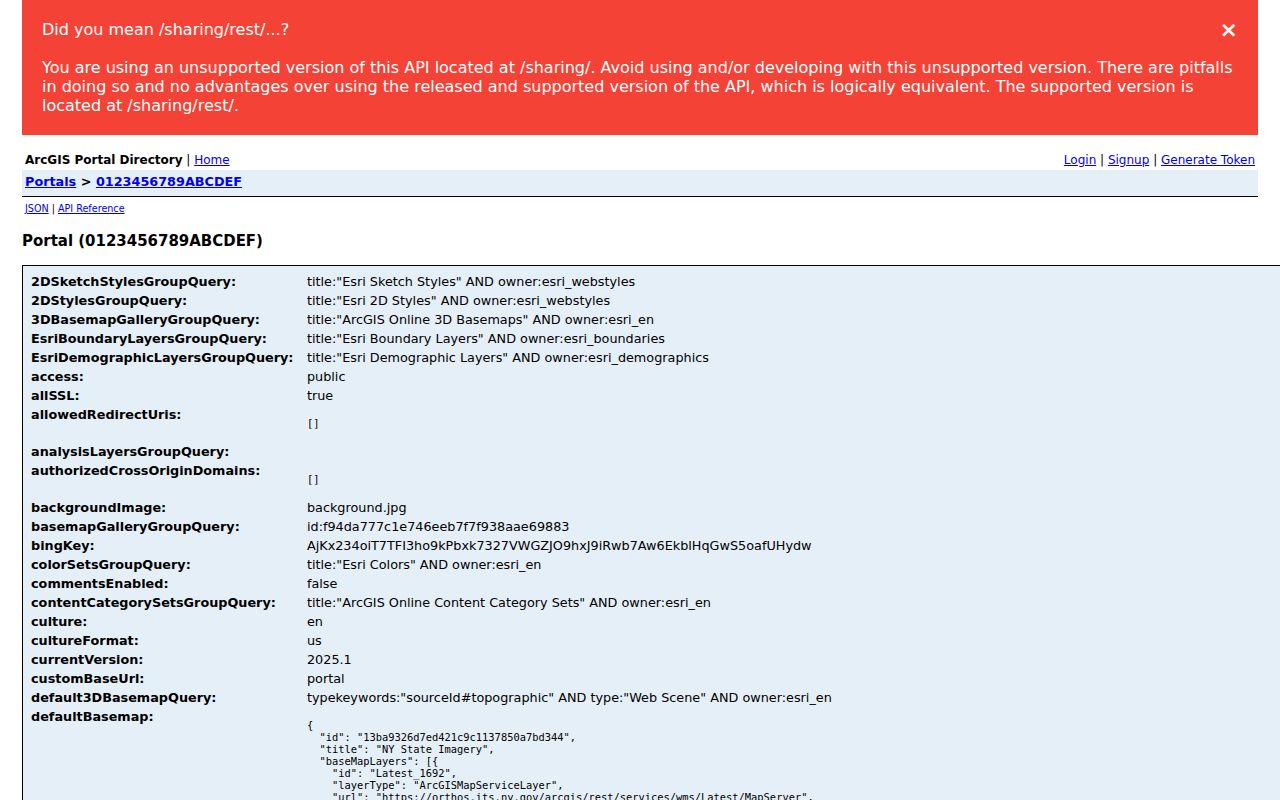Image resolution: width=1280 pixels, height=800 pixels.
Task: Click the currentVersion value '2025.1'
Action: pyautogui.click(x=329, y=660)
